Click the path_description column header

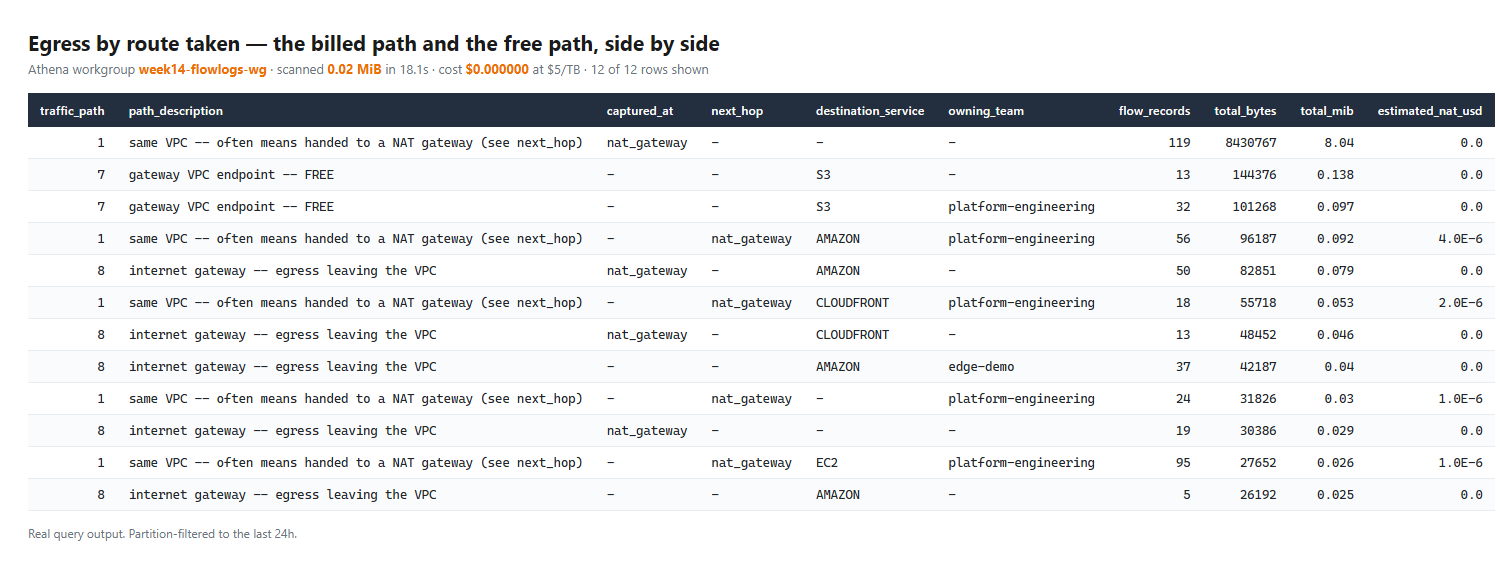click(x=176, y=111)
